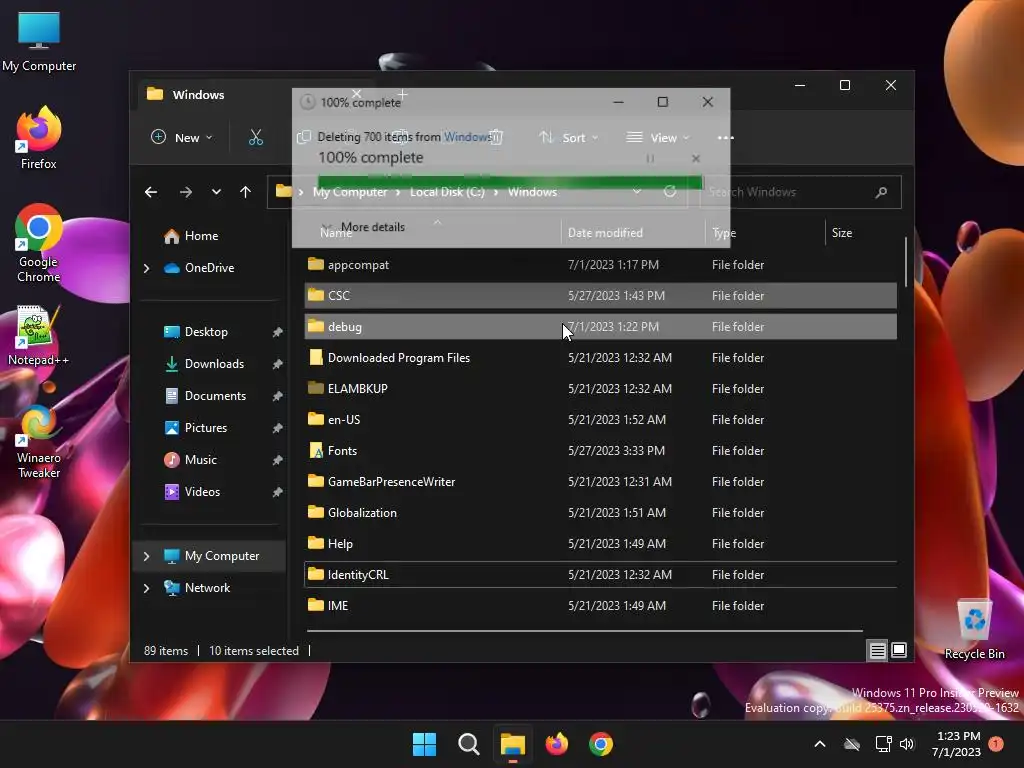Show hidden tray icons chevron
Screen dimensions: 1024x768
pos(820,744)
